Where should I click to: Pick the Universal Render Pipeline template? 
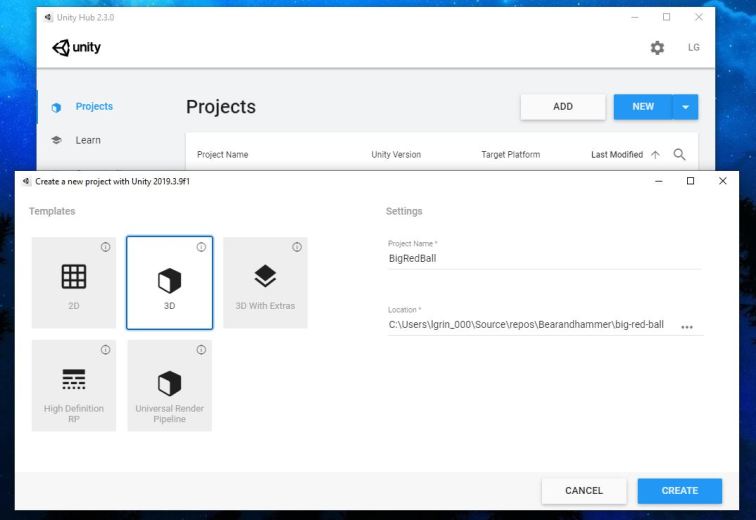click(169, 386)
